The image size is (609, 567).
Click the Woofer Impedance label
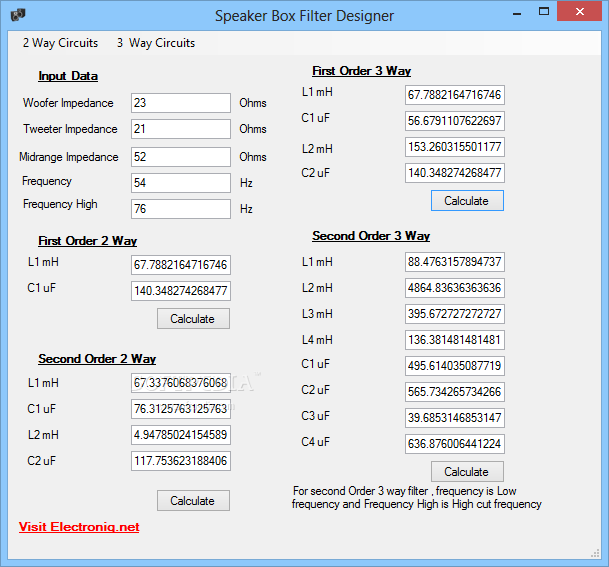pyautogui.click(x=68, y=103)
